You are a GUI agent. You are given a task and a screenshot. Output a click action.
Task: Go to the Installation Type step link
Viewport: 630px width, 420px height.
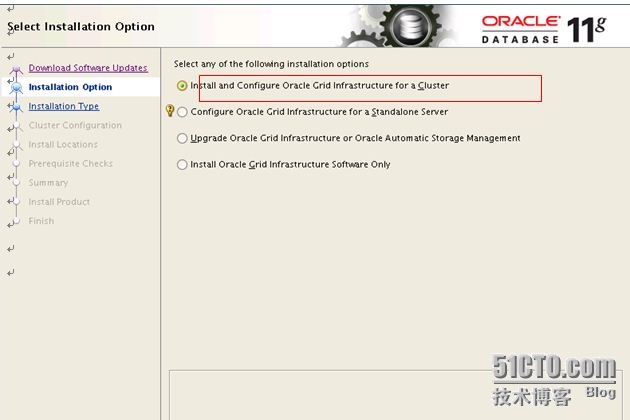click(63, 106)
